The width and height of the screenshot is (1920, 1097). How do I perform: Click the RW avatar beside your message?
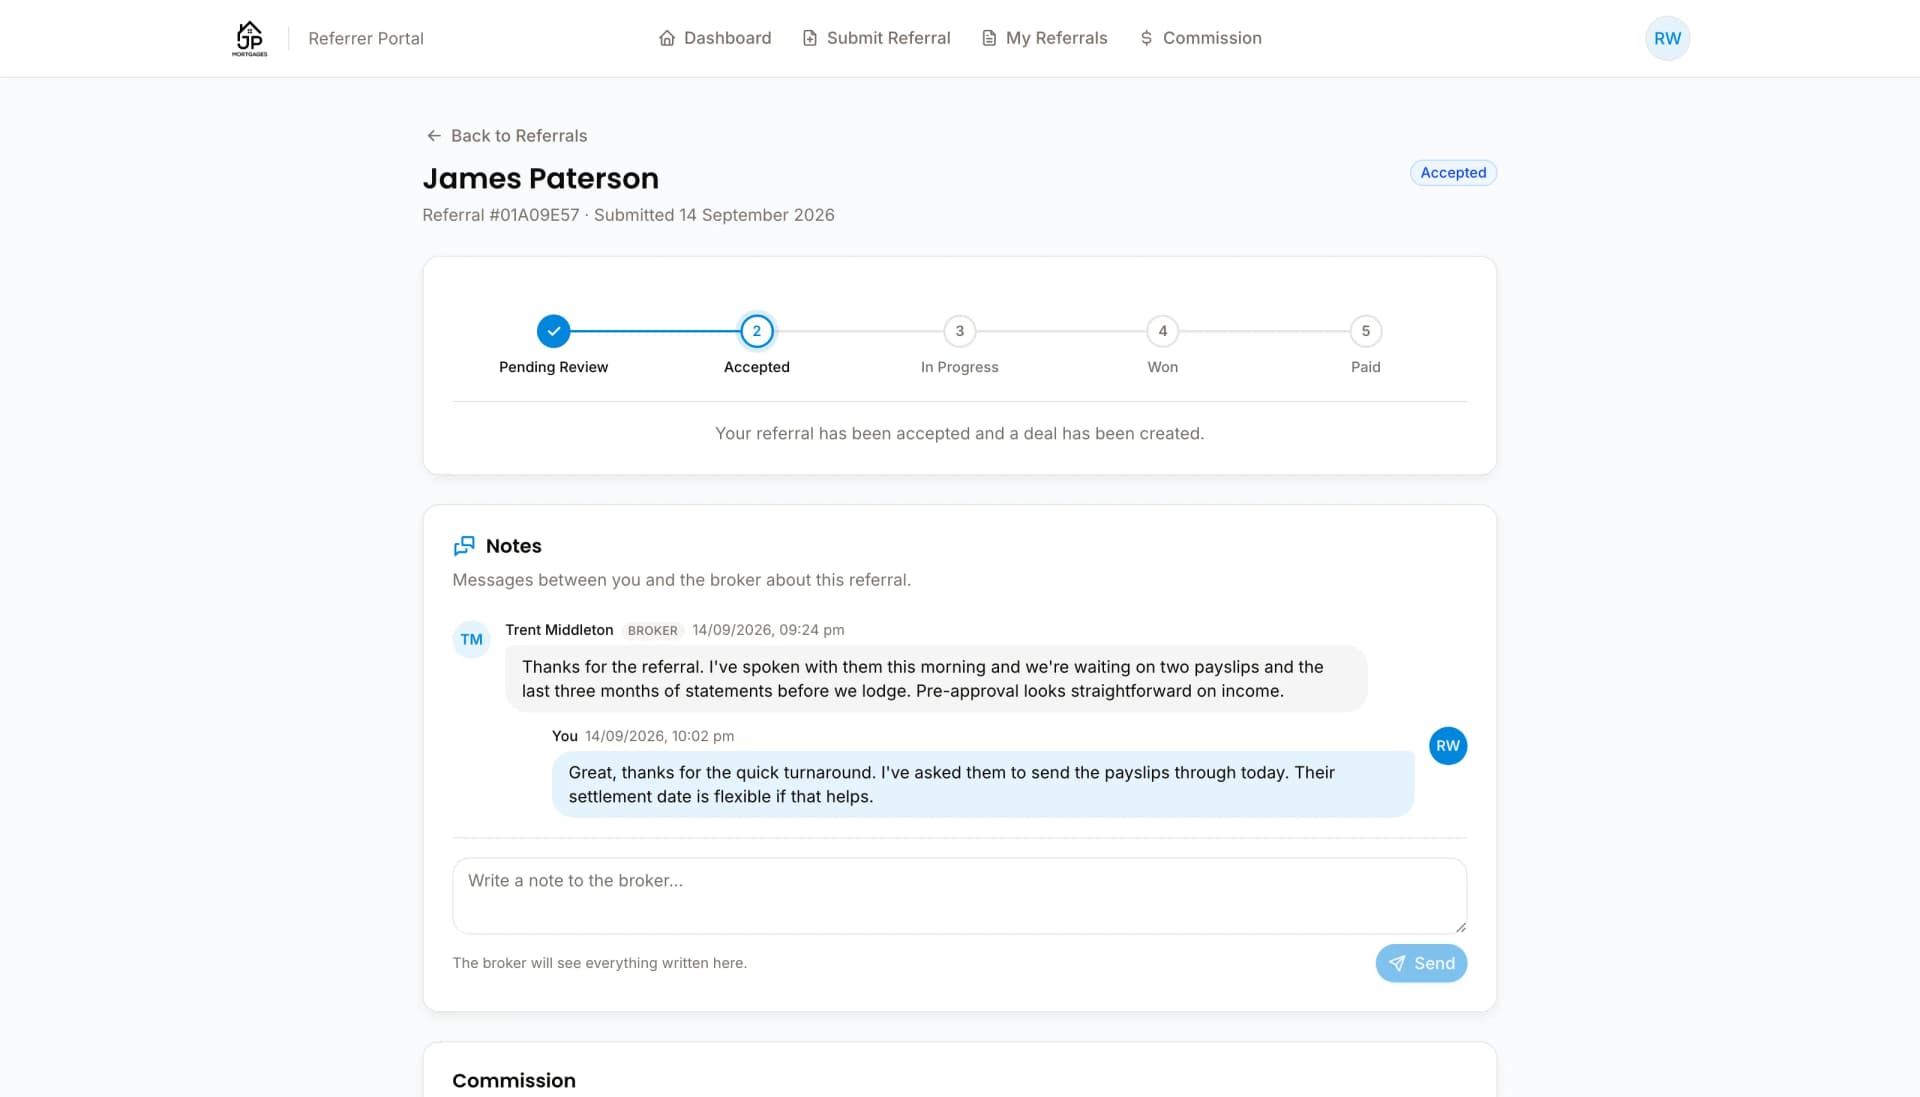[x=1447, y=746]
